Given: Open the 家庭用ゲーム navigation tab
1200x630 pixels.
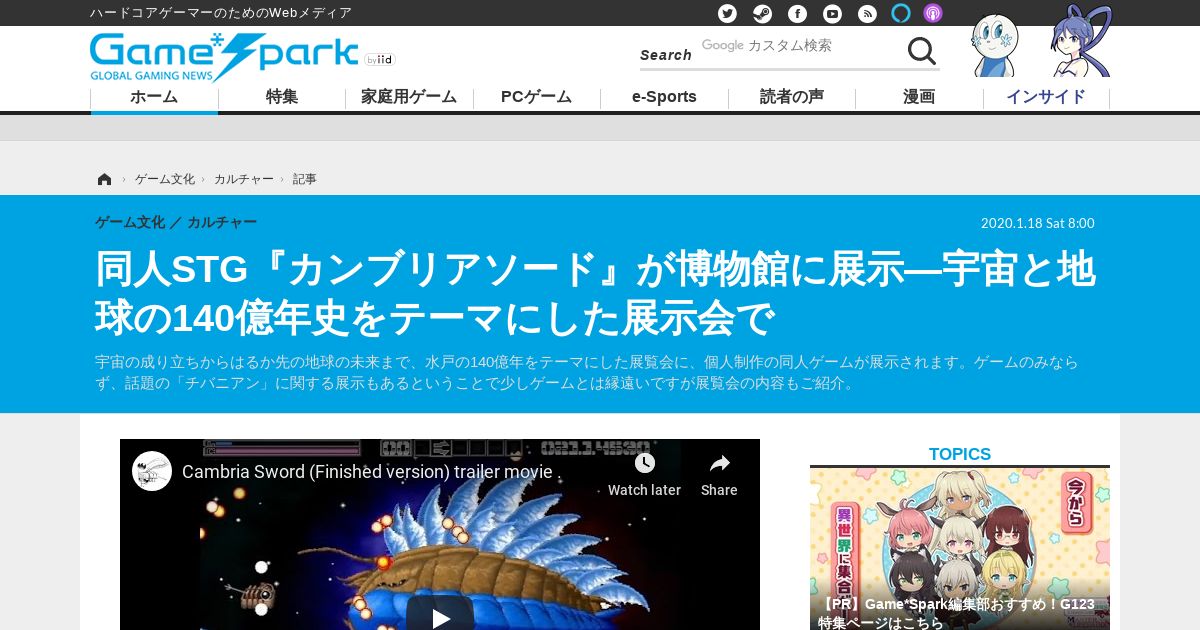Looking at the screenshot, I should point(409,97).
